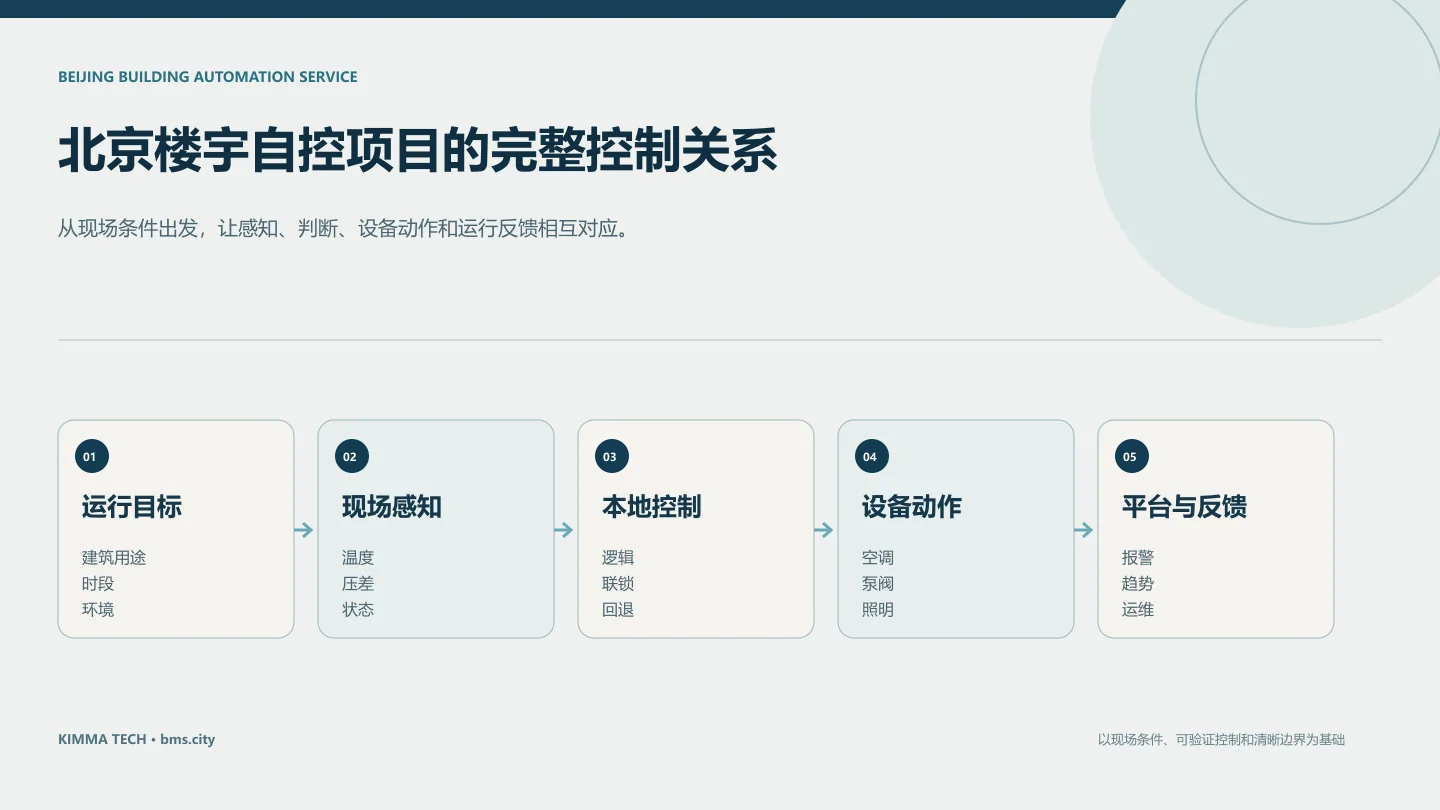Click the 状态 item
1440x810 pixels.
(358, 610)
